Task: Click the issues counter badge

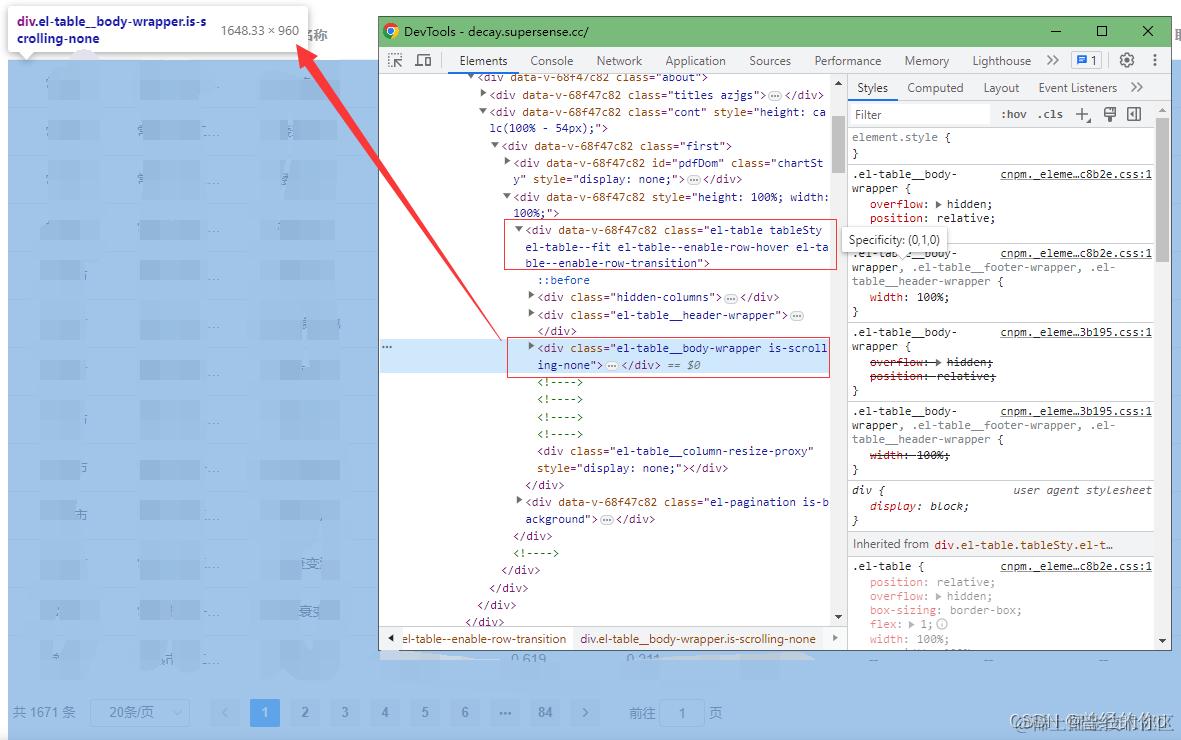Action: (1087, 60)
